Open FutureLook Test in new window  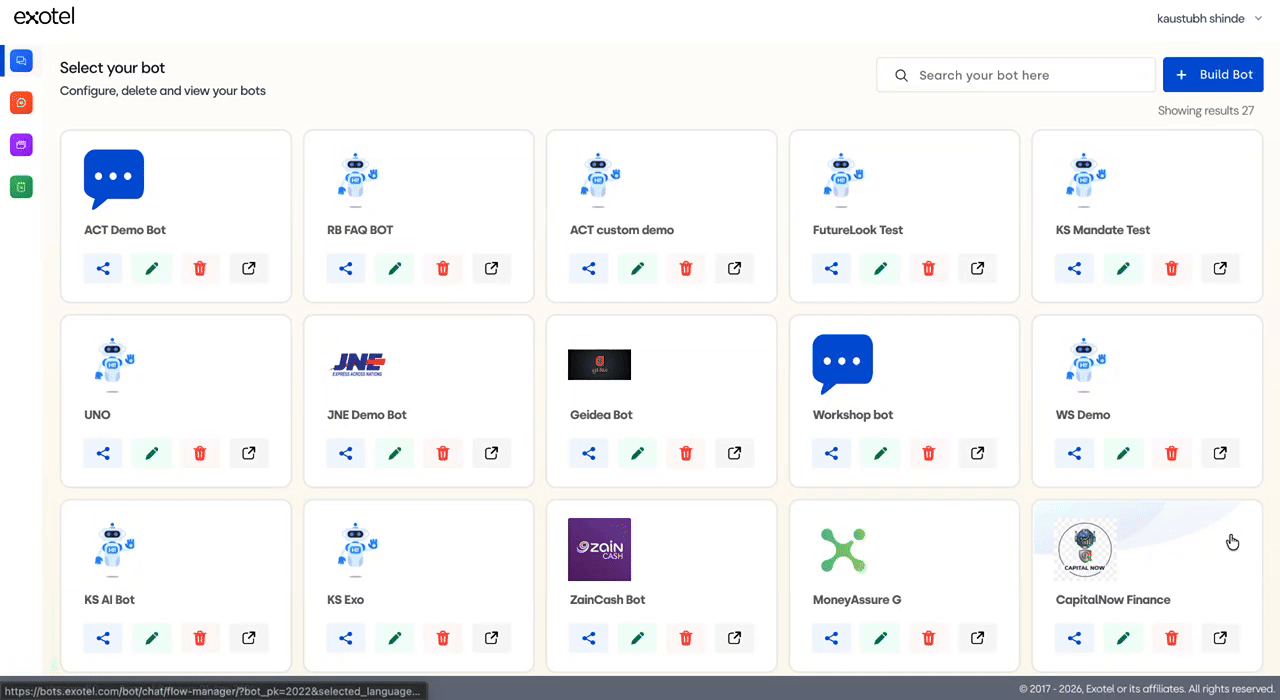pos(978,268)
